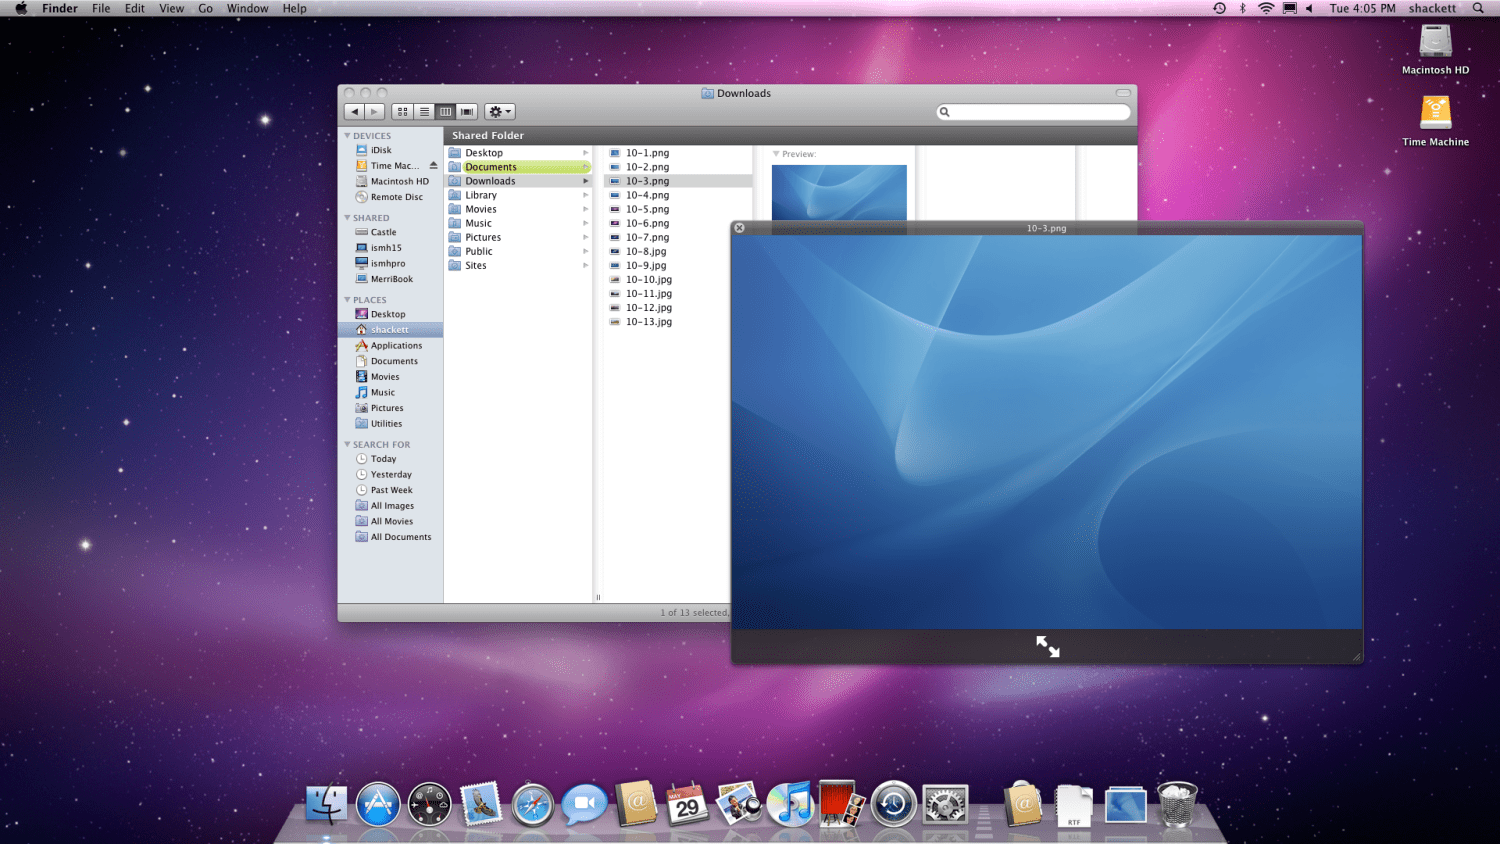Switch Finder to list view
1500x844 pixels.
point(424,112)
